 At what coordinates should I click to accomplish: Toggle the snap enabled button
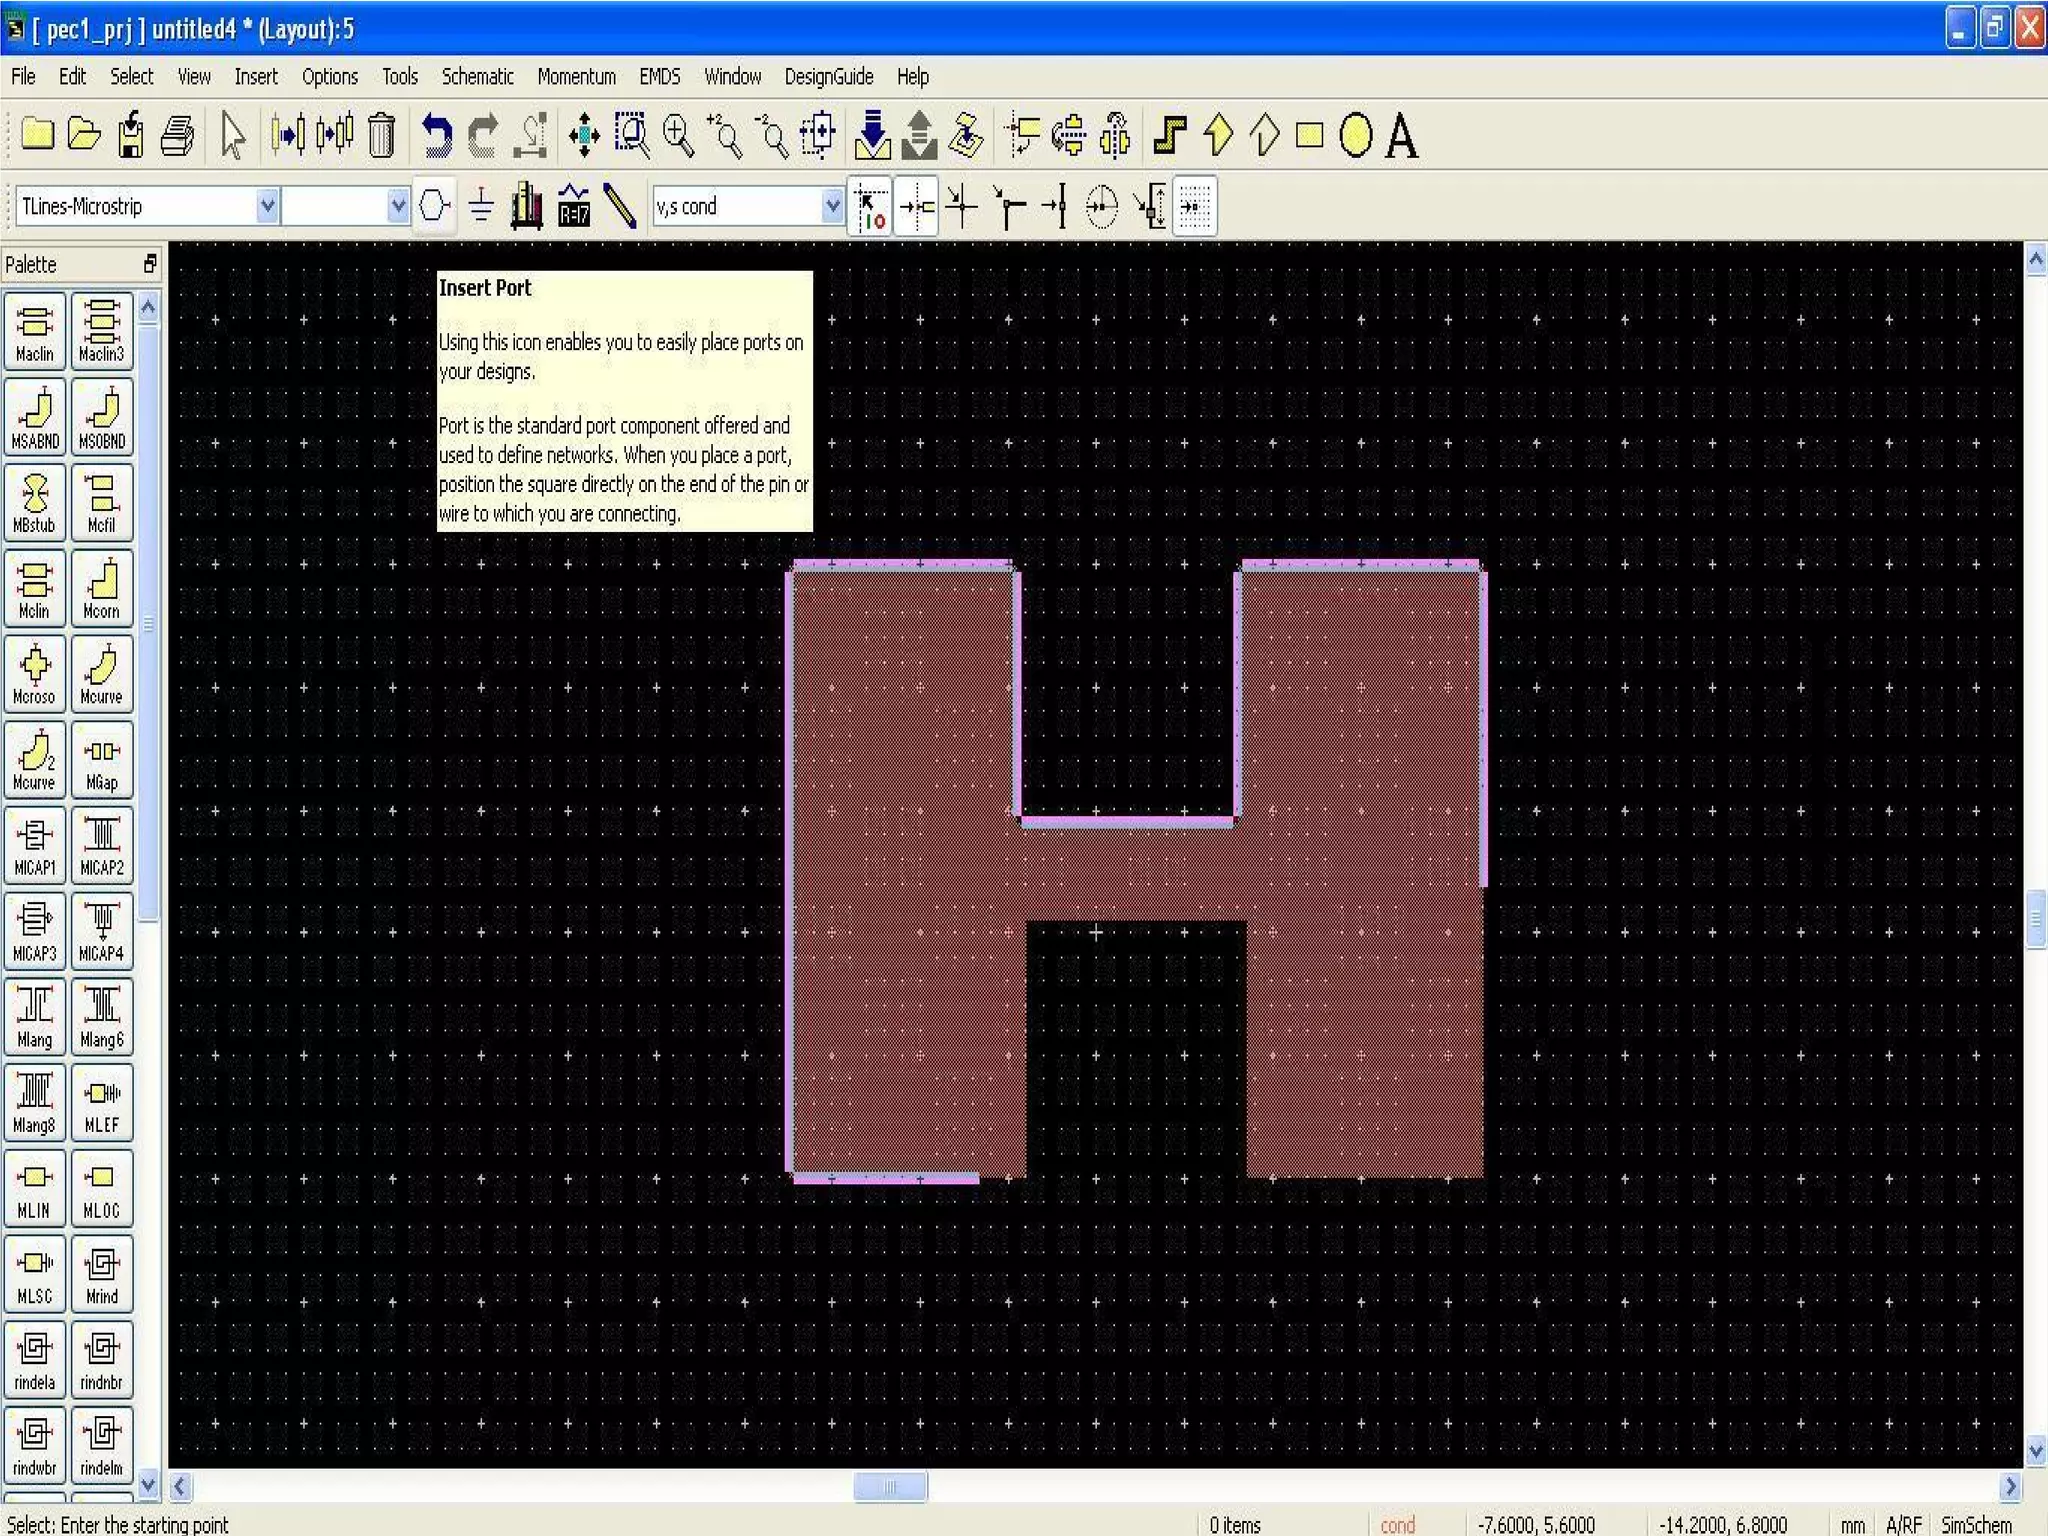[x=870, y=206]
